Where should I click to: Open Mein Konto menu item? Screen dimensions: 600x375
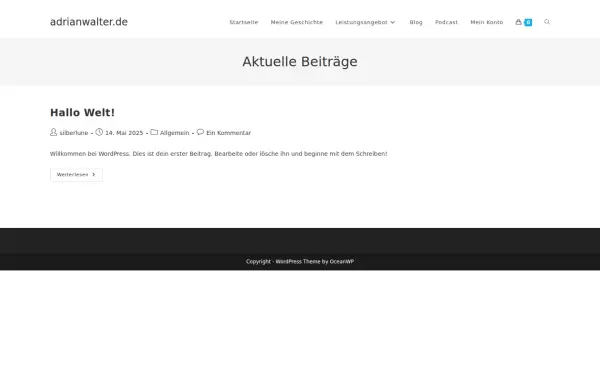pos(487,22)
